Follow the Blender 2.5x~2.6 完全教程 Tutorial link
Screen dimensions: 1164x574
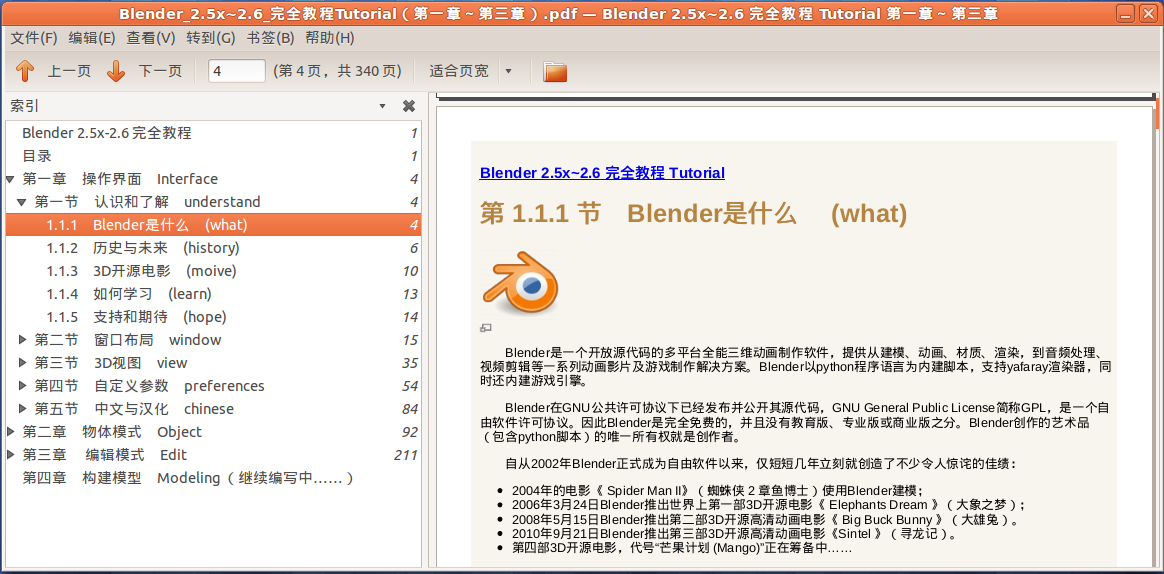point(602,173)
